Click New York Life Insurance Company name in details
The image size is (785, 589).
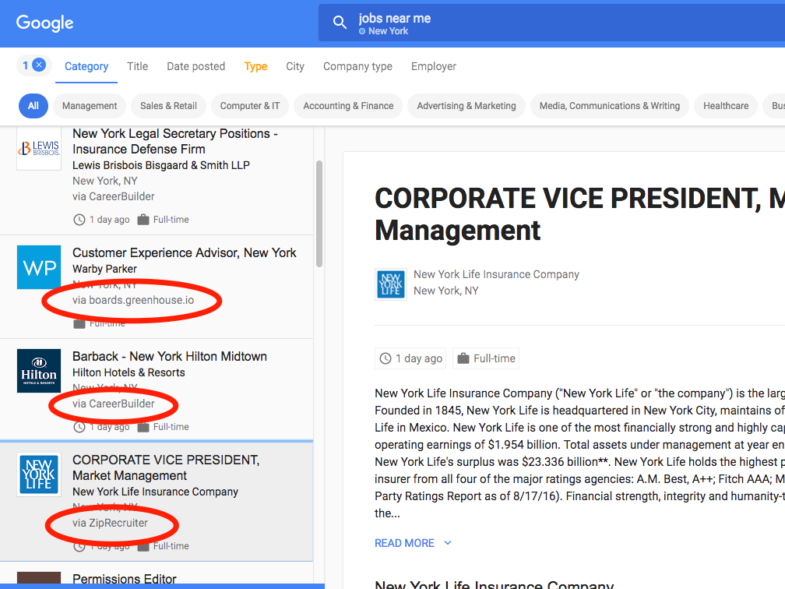click(496, 274)
